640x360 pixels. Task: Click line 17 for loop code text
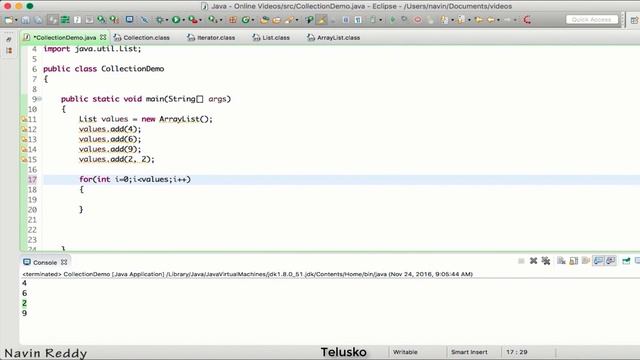(135, 179)
